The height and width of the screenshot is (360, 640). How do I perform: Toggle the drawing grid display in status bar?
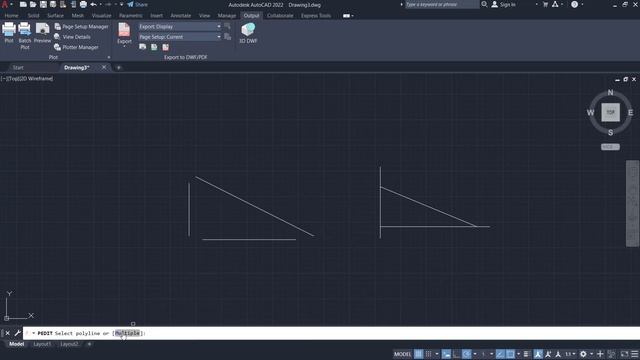[x=418, y=354]
